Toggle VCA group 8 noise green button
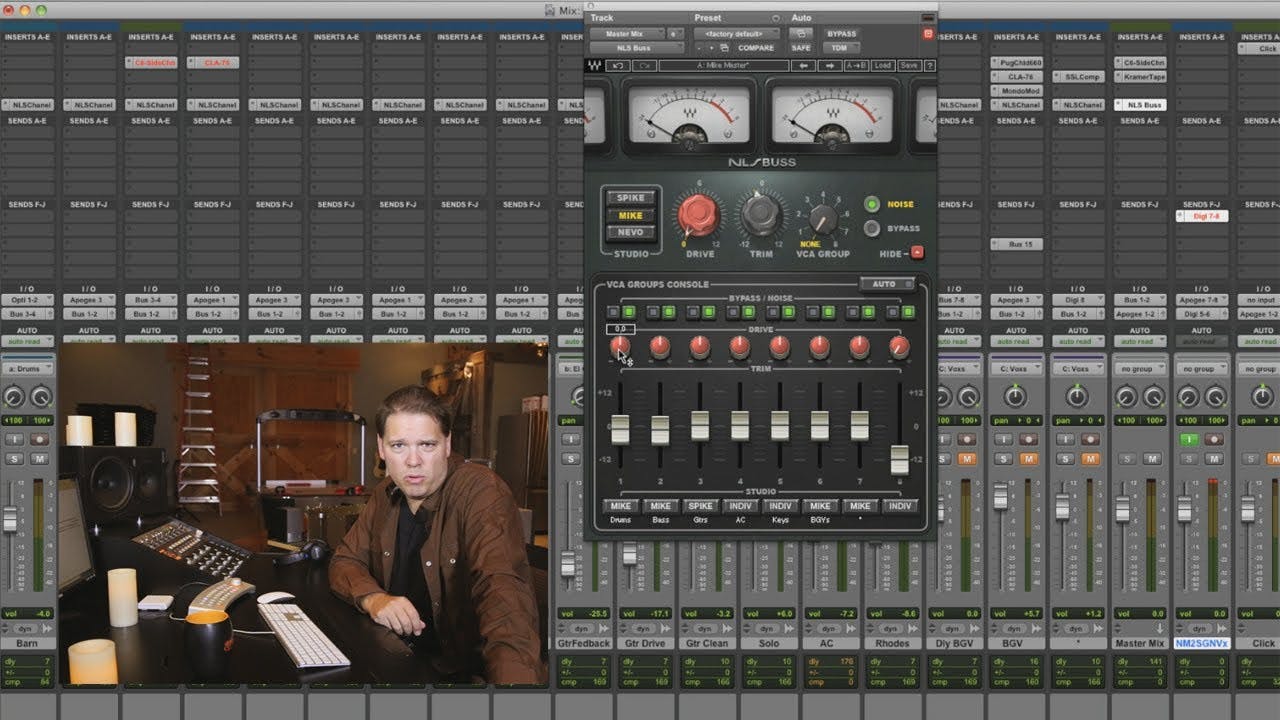Screen dimensions: 1280x720 pos(908,312)
